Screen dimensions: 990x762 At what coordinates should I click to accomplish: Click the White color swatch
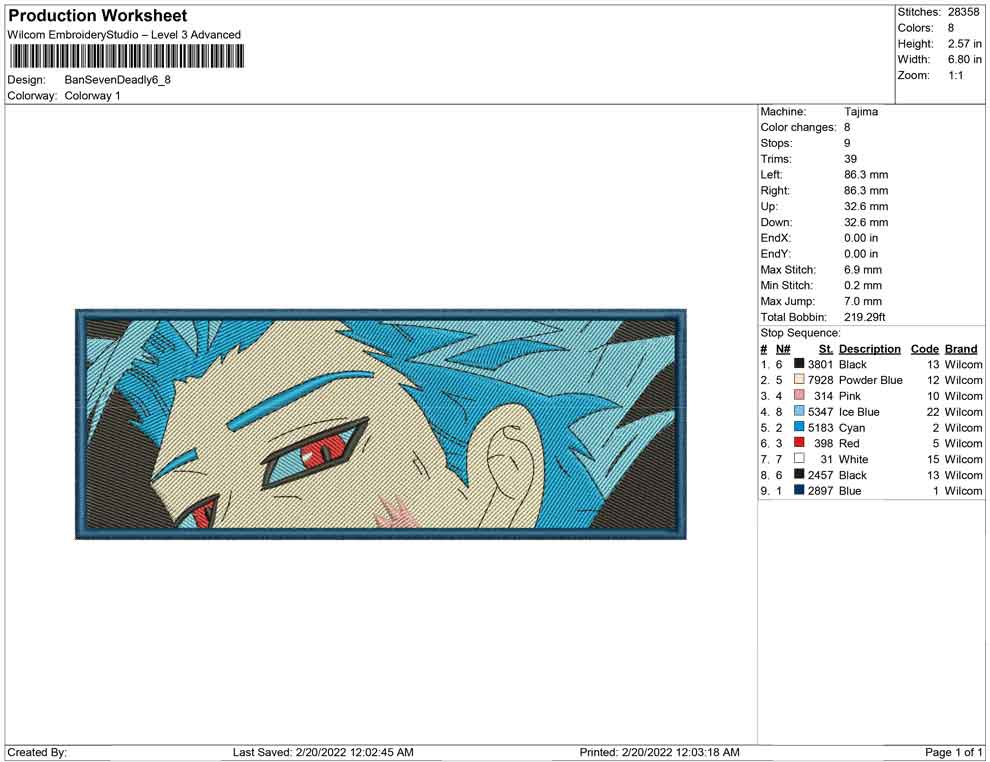pyautogui.click(x=799, y=458)
